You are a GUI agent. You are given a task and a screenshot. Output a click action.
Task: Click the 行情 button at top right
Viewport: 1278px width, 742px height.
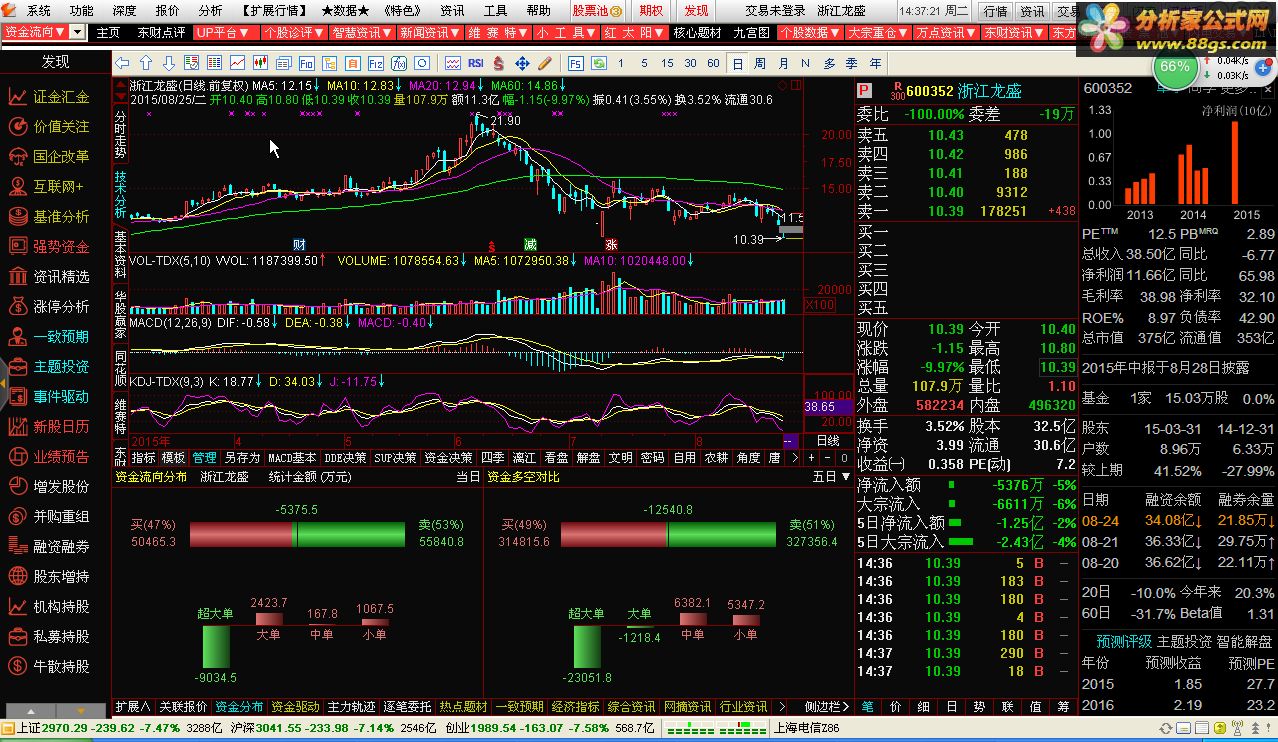click(x=995, y=11)
